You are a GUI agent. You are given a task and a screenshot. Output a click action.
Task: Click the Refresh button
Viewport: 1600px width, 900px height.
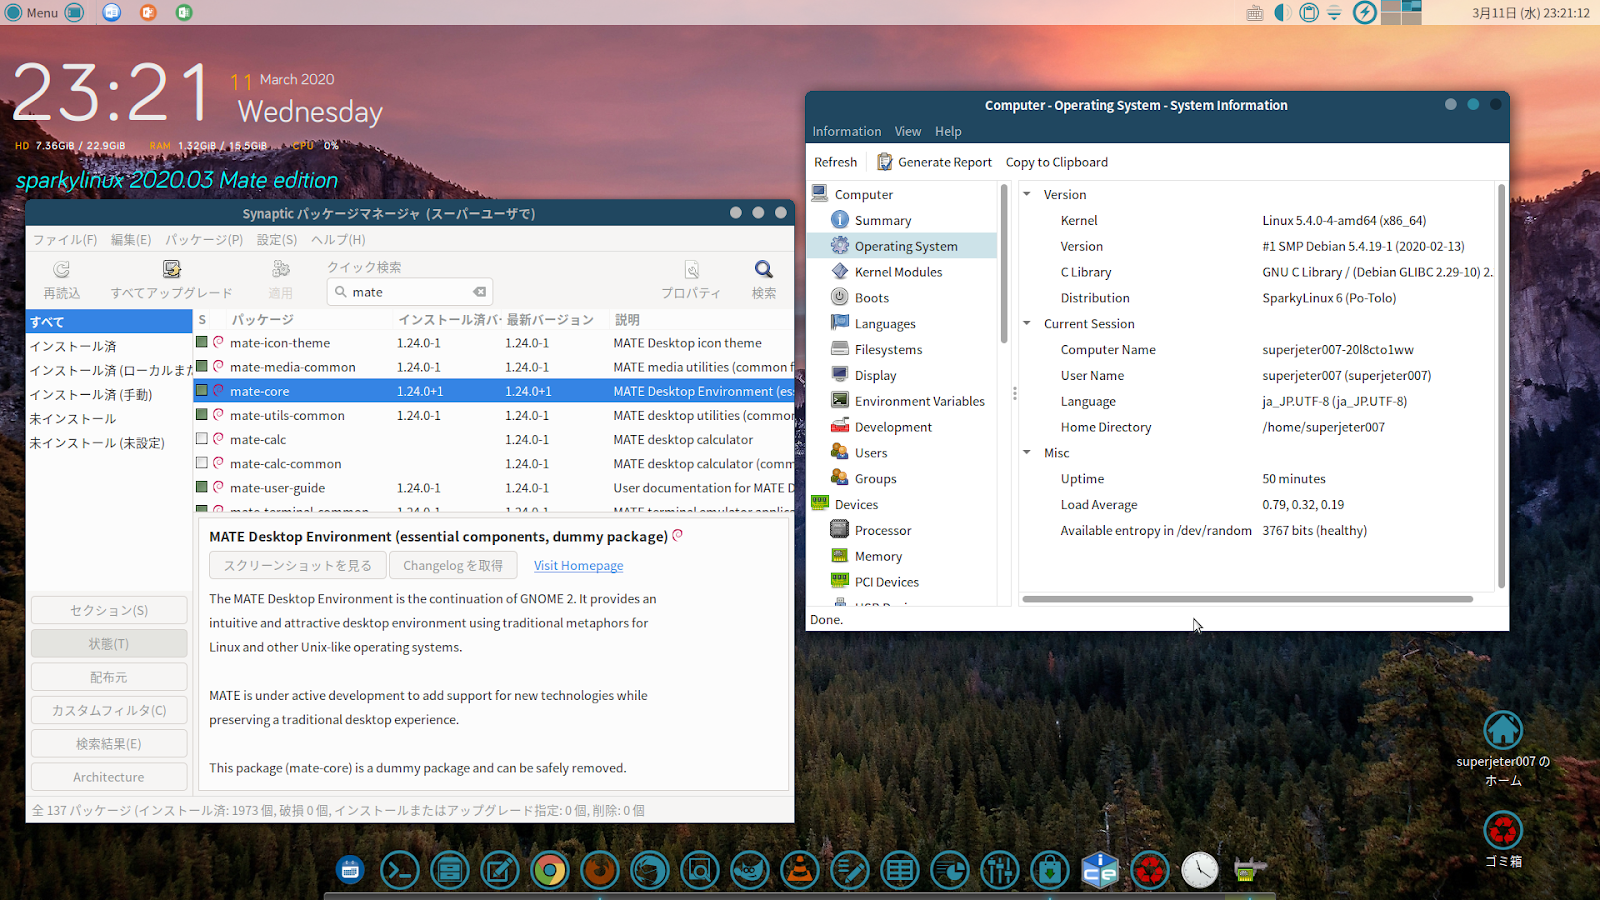coord(836,162)
